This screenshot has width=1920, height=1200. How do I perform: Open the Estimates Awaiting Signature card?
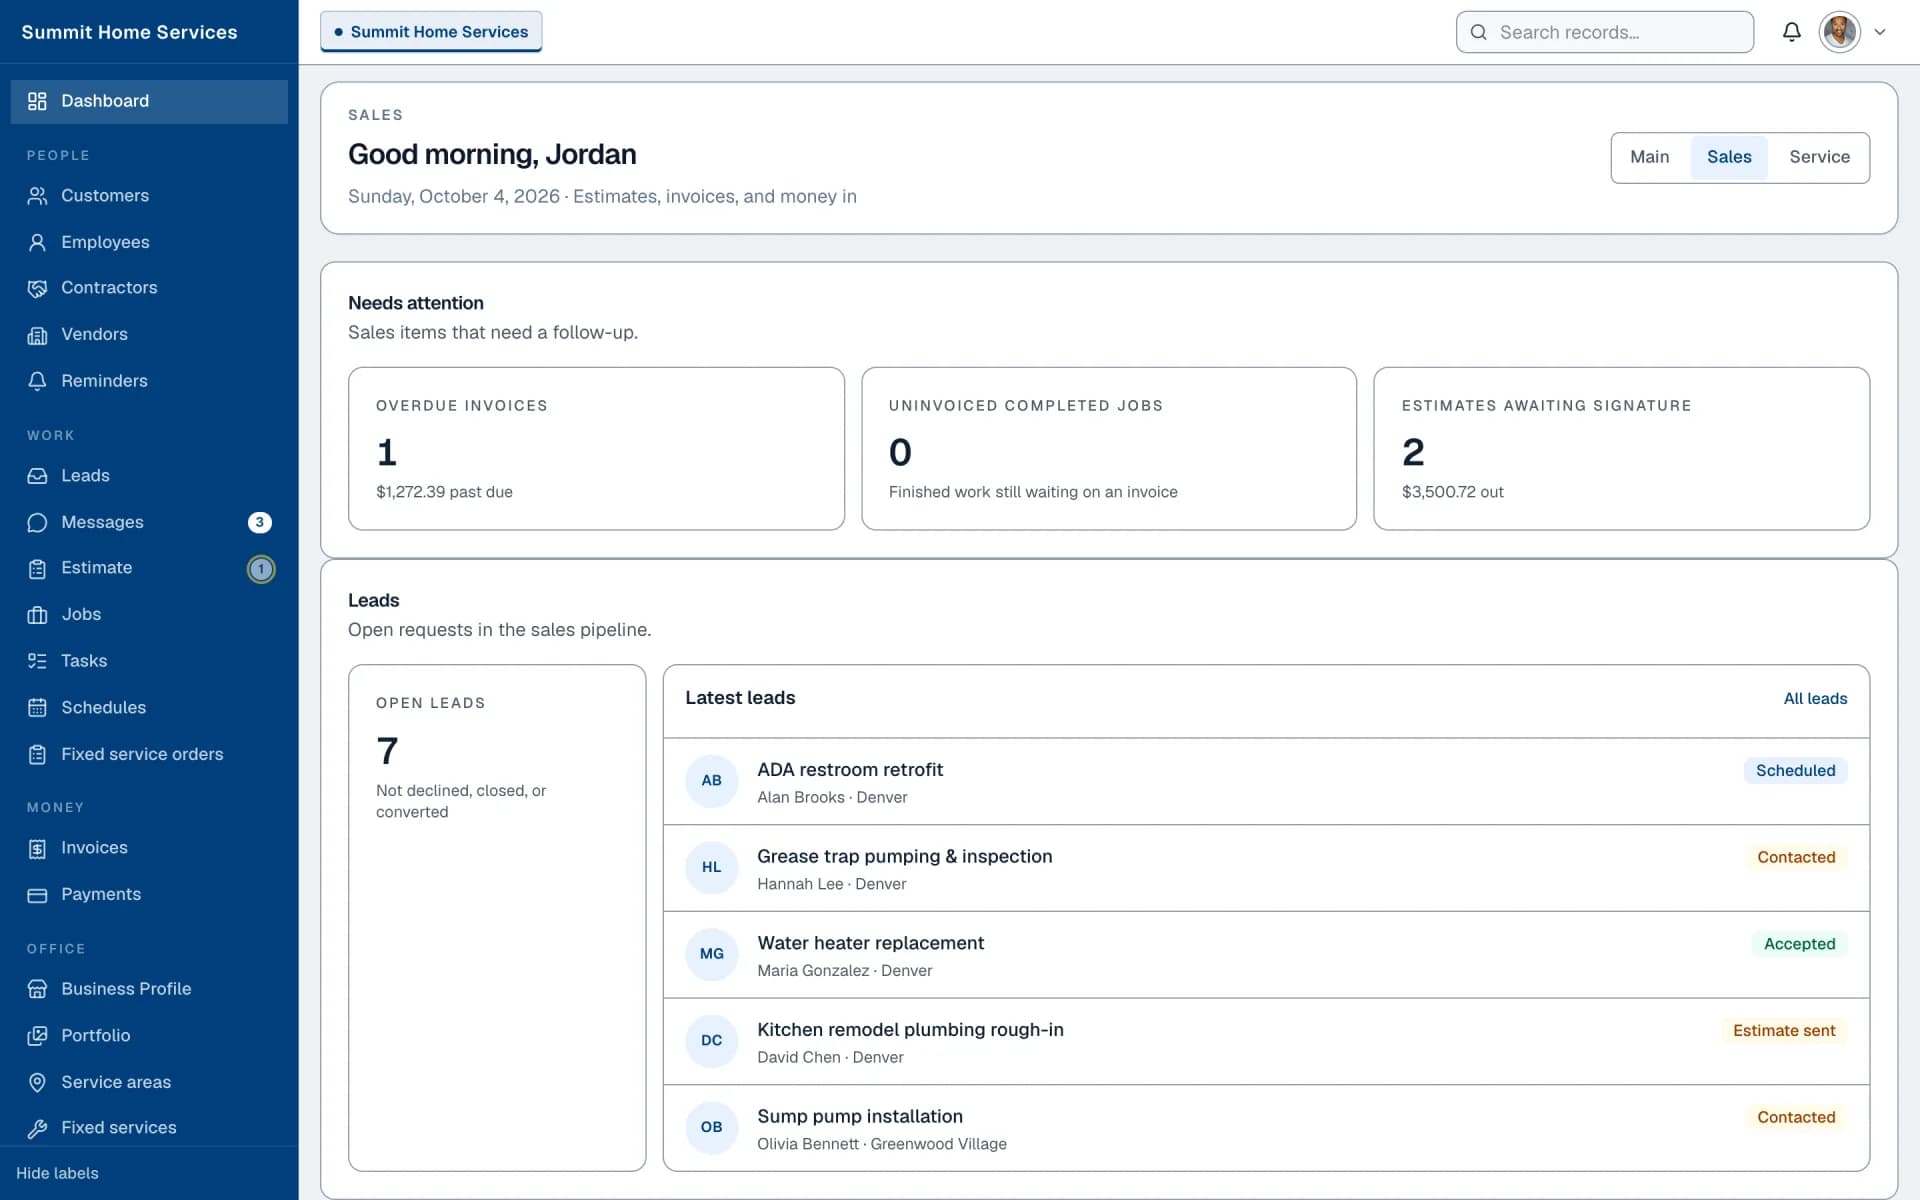click(x=1621, y=448)
